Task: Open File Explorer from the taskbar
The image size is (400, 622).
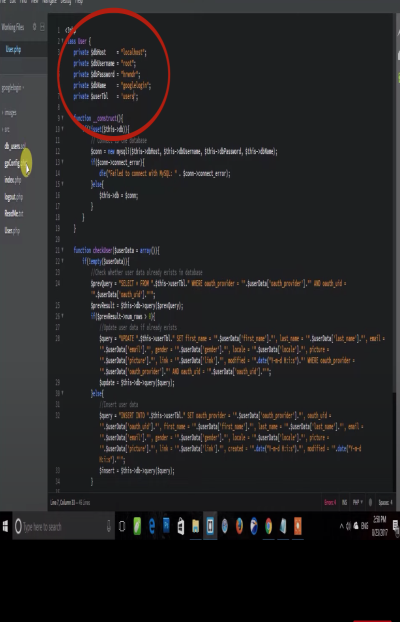Action: click(195, 526)
